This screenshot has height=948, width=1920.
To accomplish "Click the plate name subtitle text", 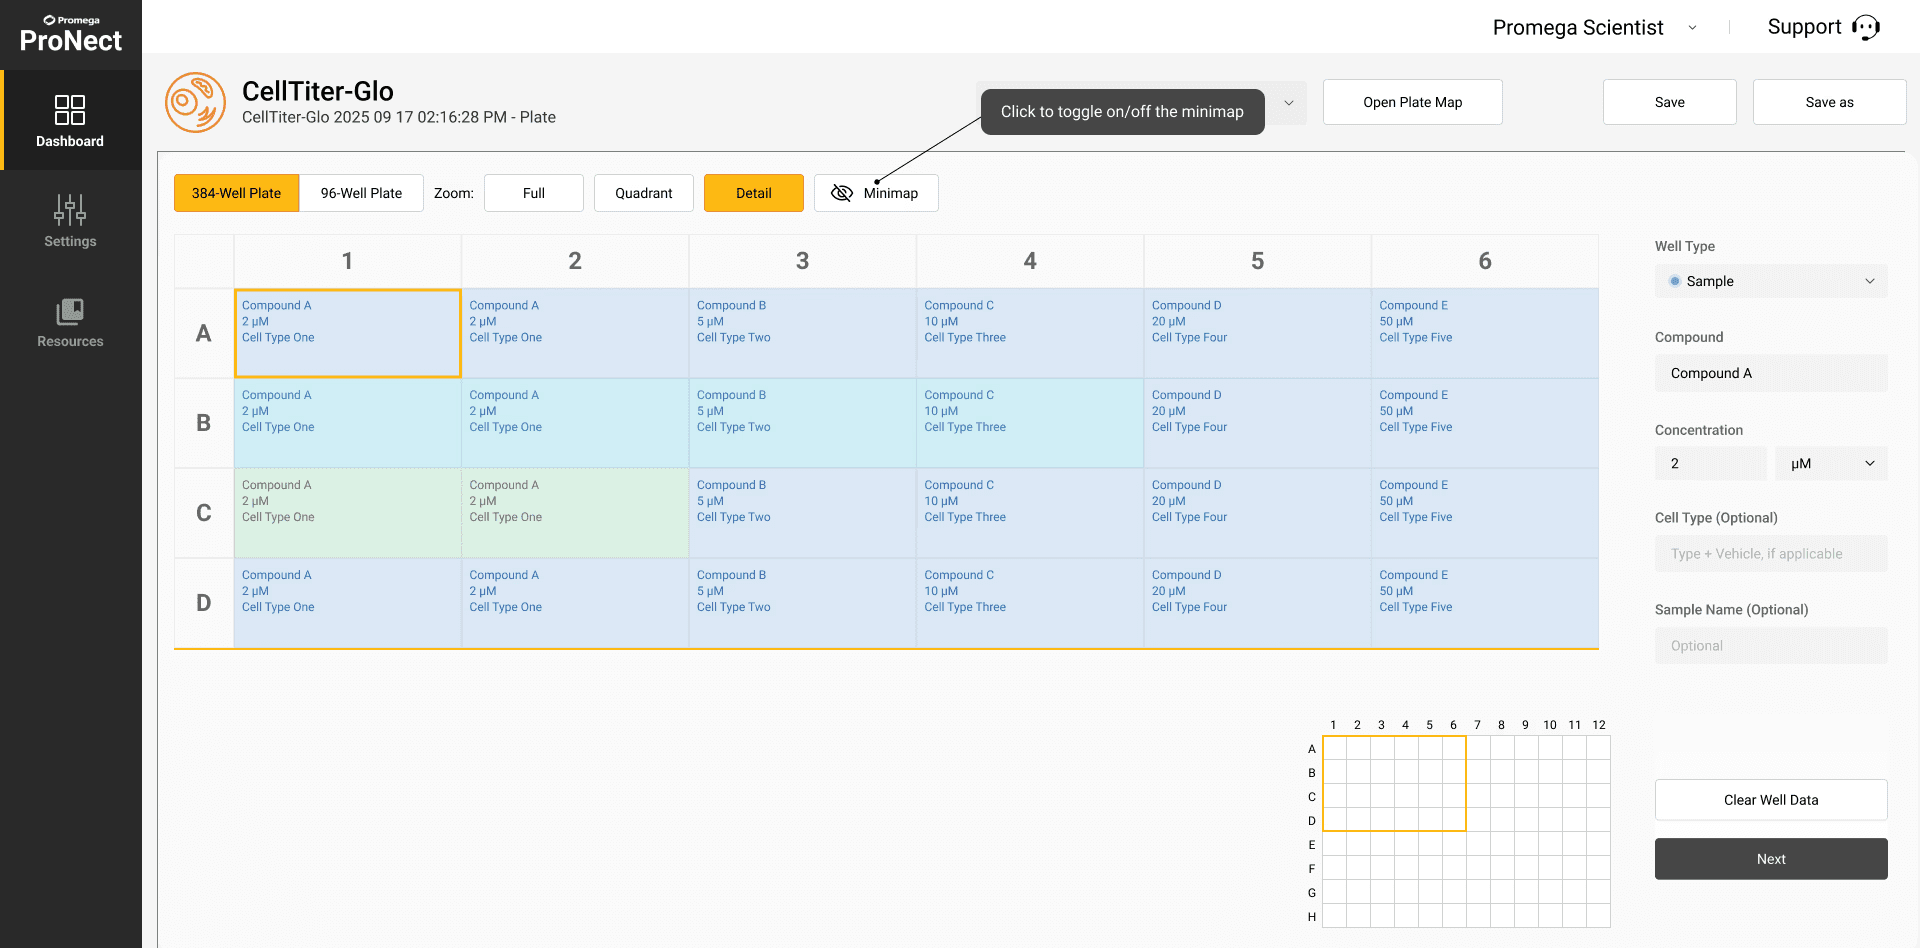I will click(399, 117).
